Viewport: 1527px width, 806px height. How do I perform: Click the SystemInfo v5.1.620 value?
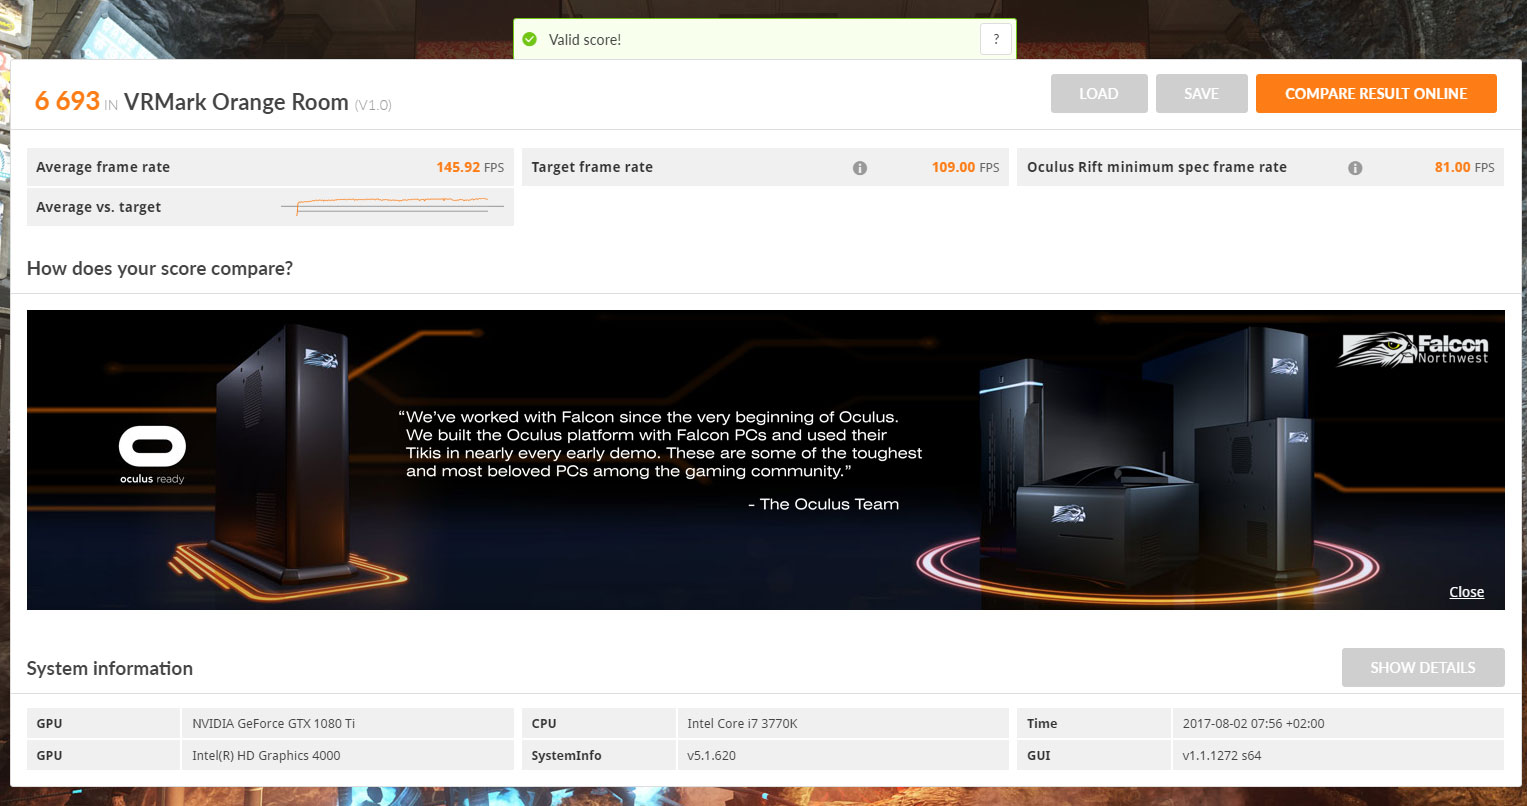tap(842, 755)
